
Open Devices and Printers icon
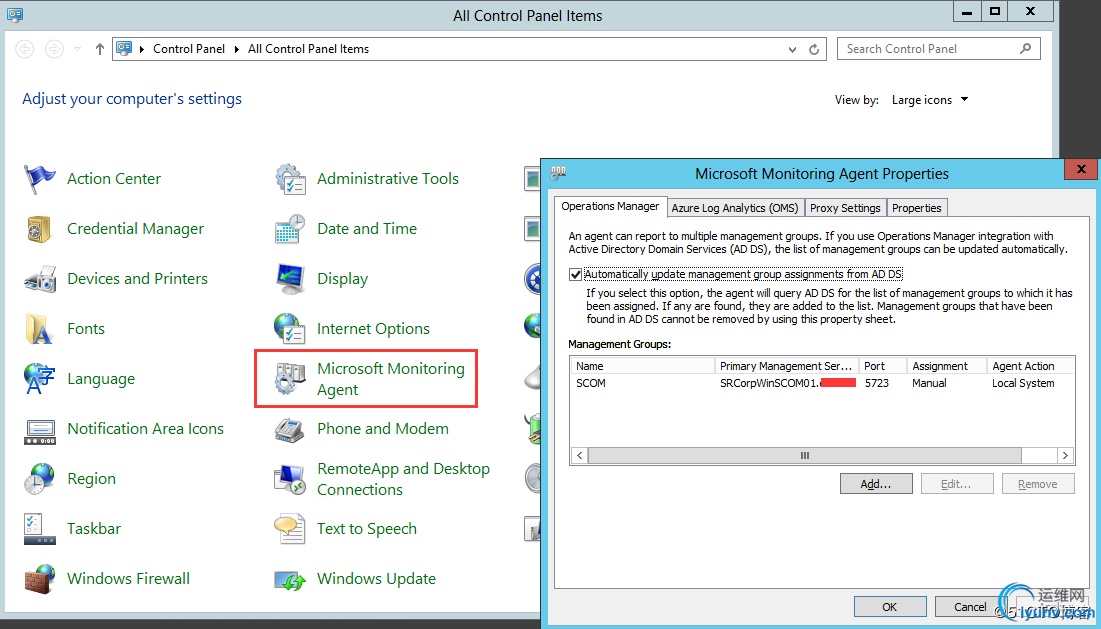pos(39,279)
